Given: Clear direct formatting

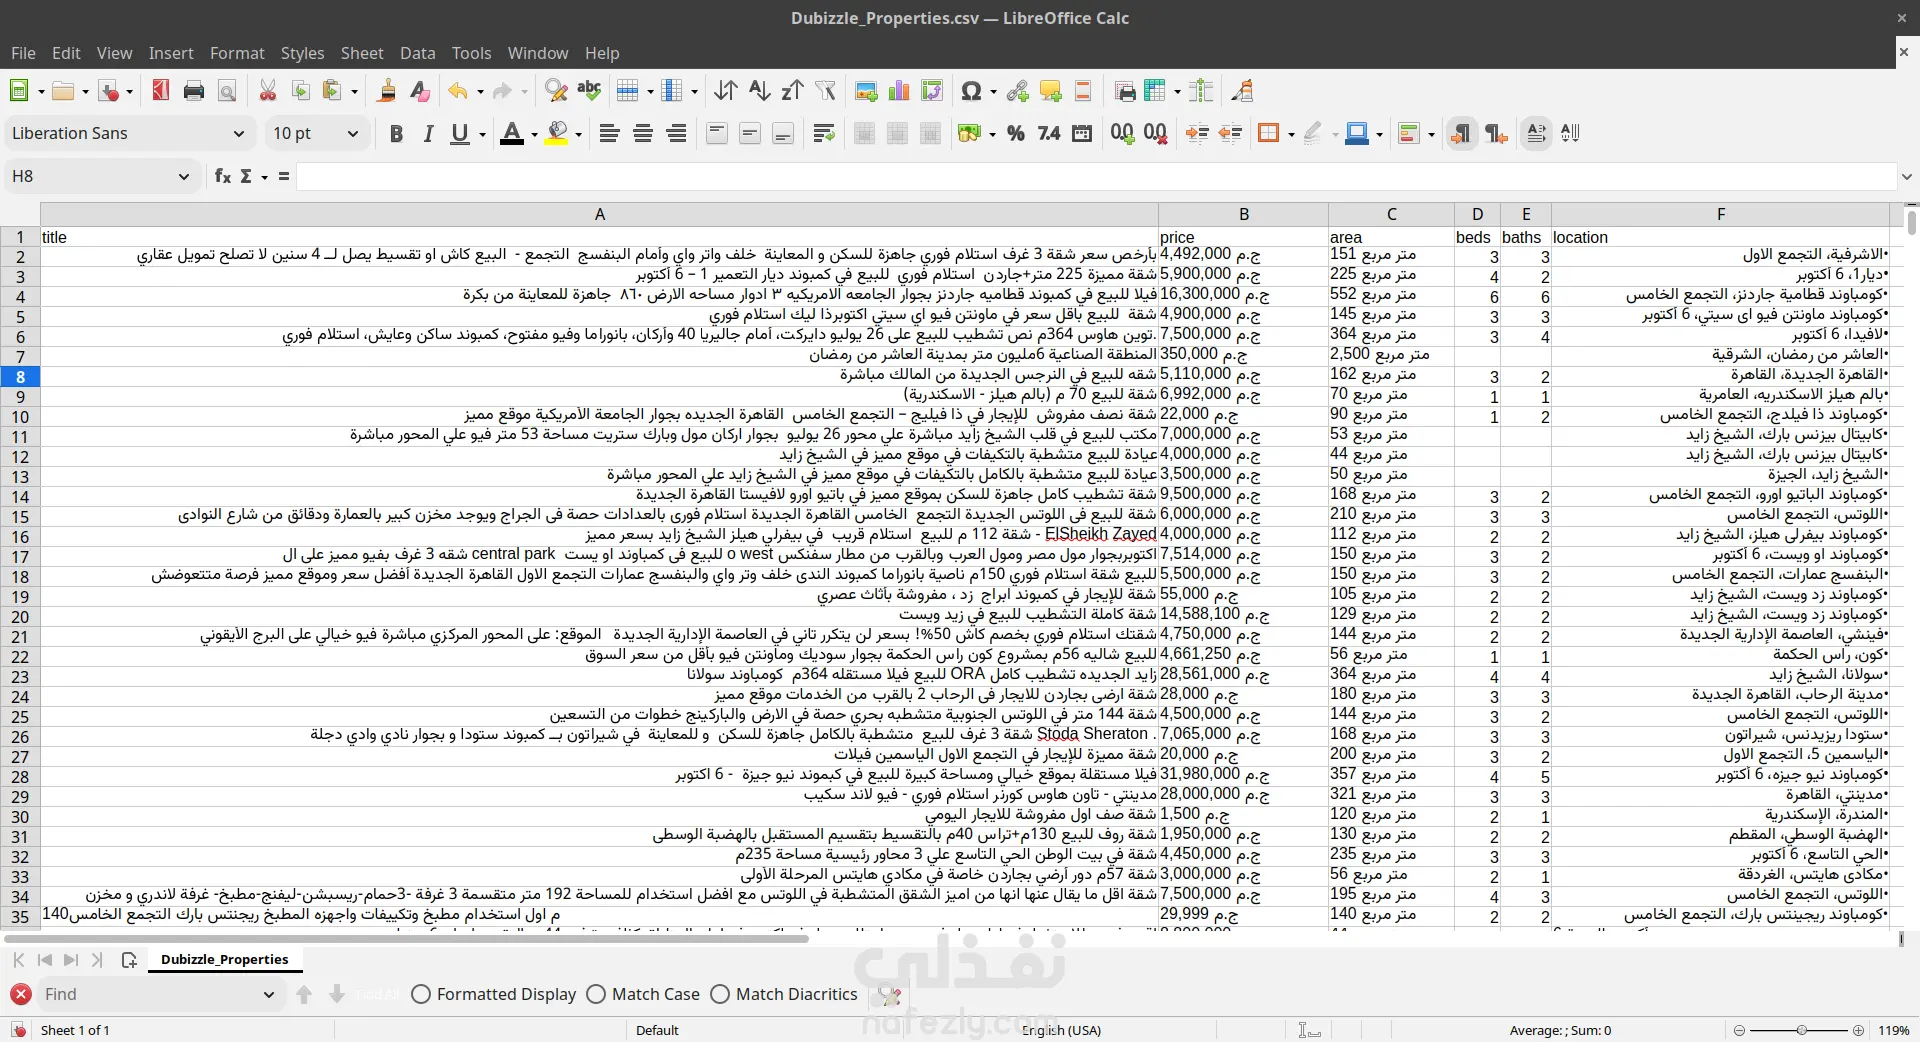Looking at the screenshot, I should pyautogui.click(x=420, y=91).
